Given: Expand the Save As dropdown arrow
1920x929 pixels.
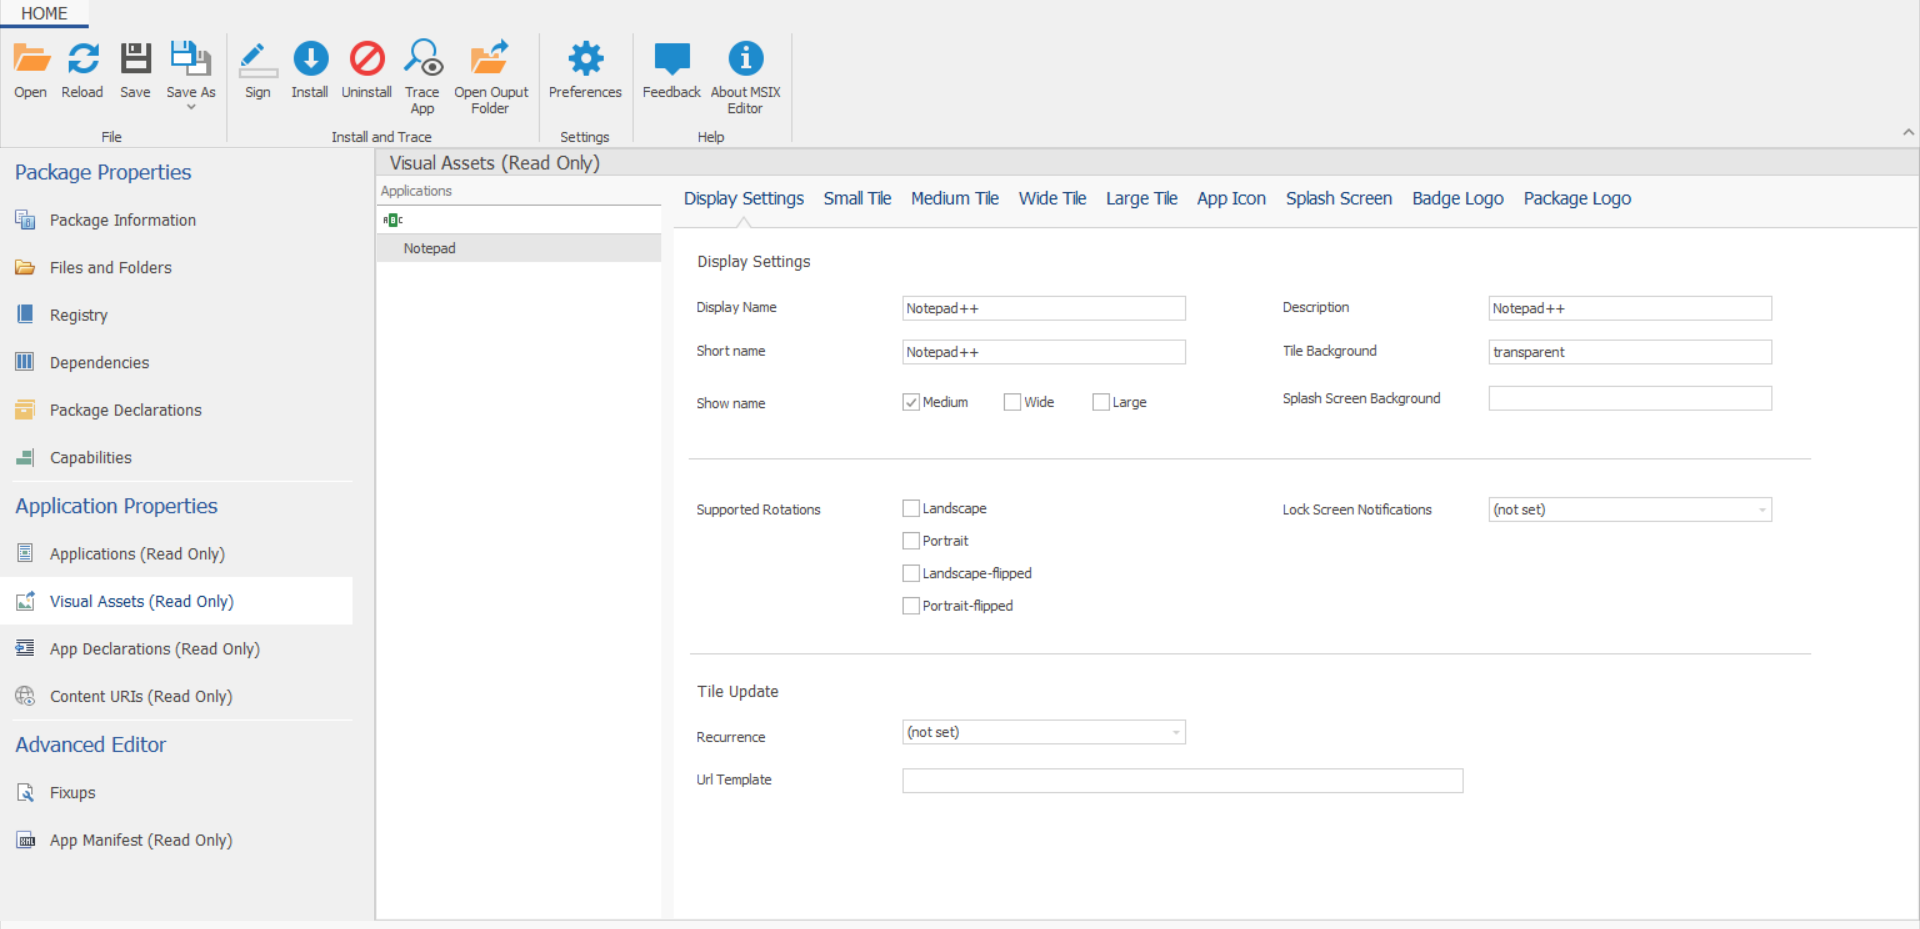Looking at the screenshot, I should 190,107.
